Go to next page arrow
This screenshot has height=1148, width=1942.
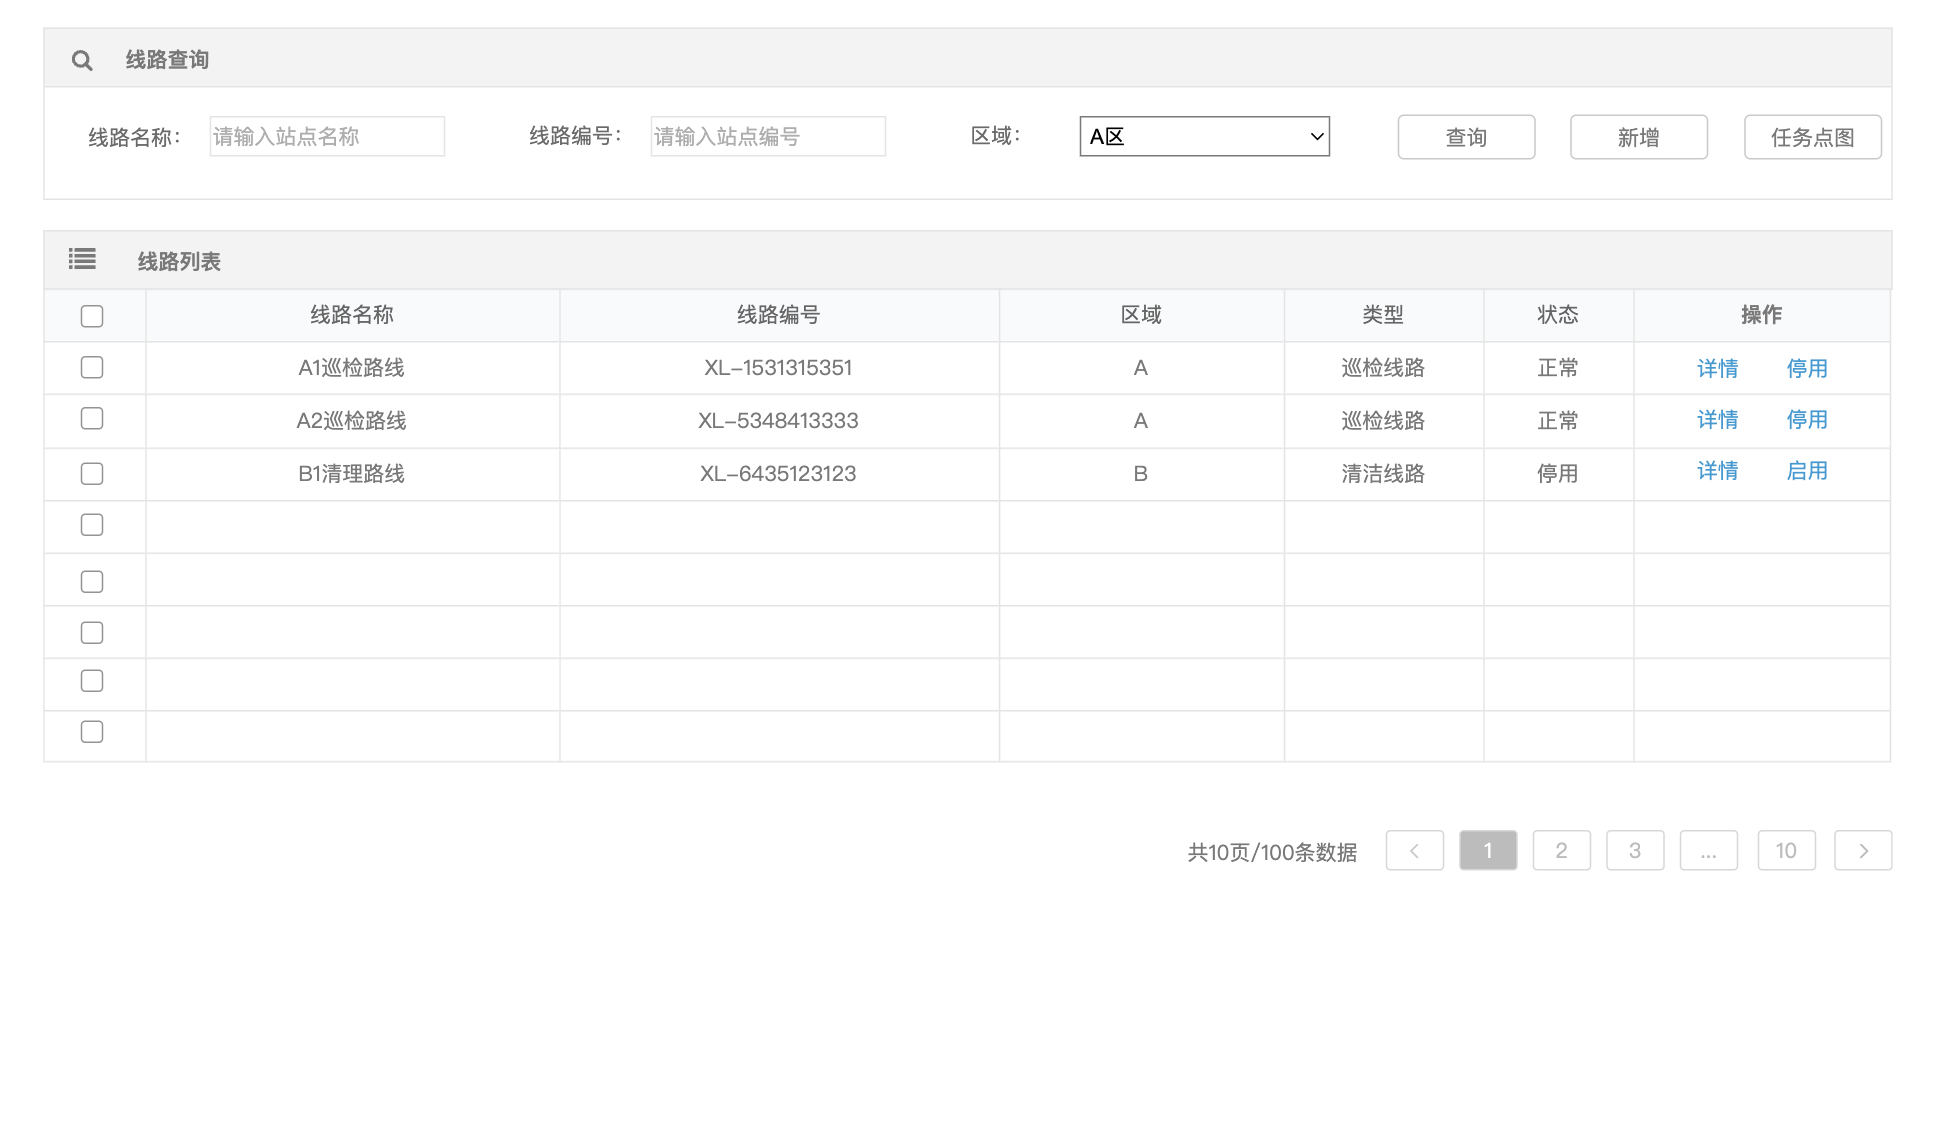click(1862, 850)
